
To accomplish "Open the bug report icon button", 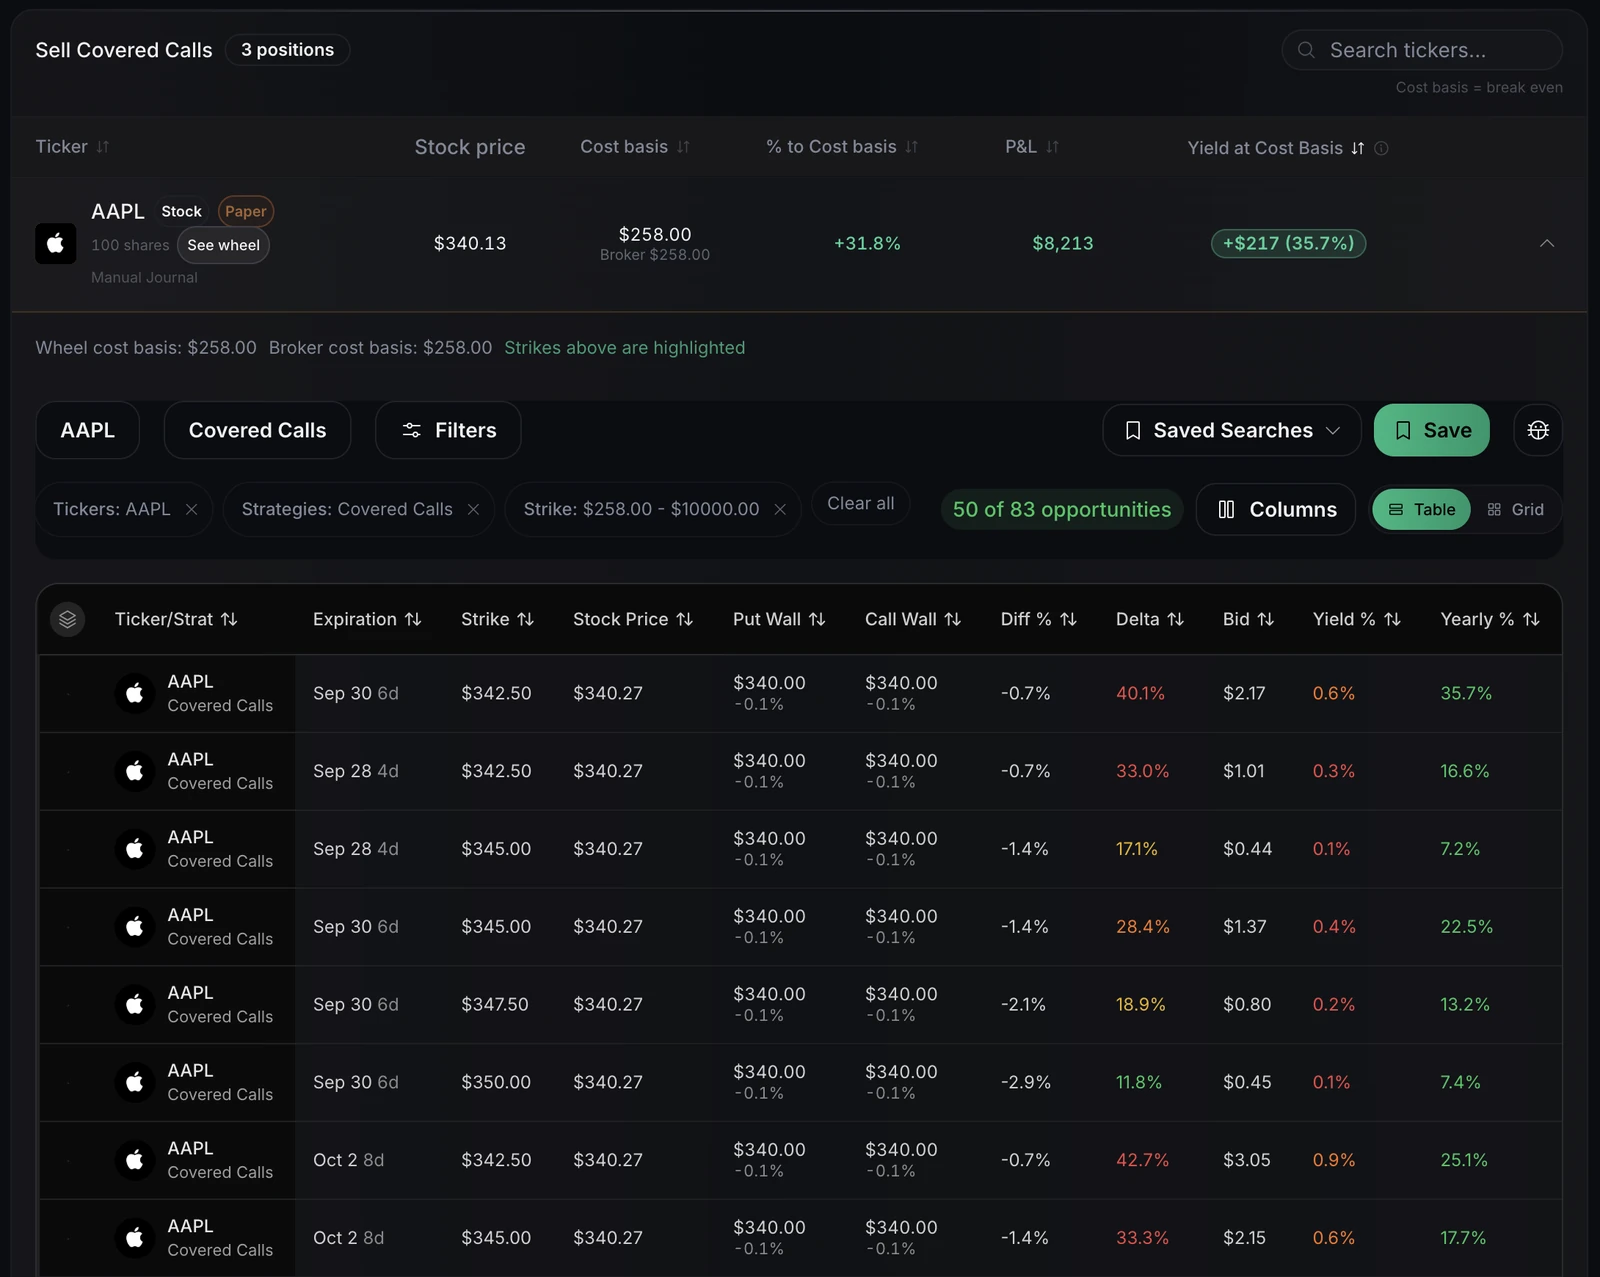I will pos(1538,430).
